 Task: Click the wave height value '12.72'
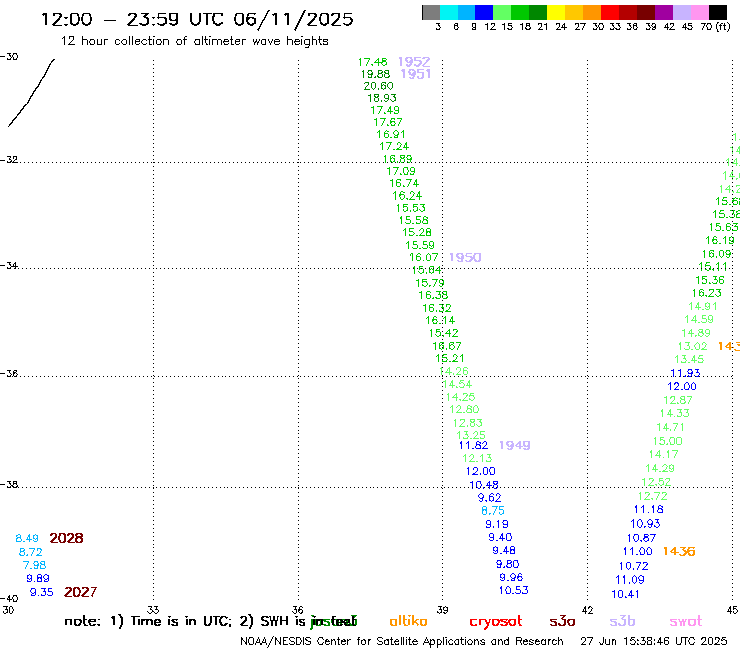pos(652,496)
